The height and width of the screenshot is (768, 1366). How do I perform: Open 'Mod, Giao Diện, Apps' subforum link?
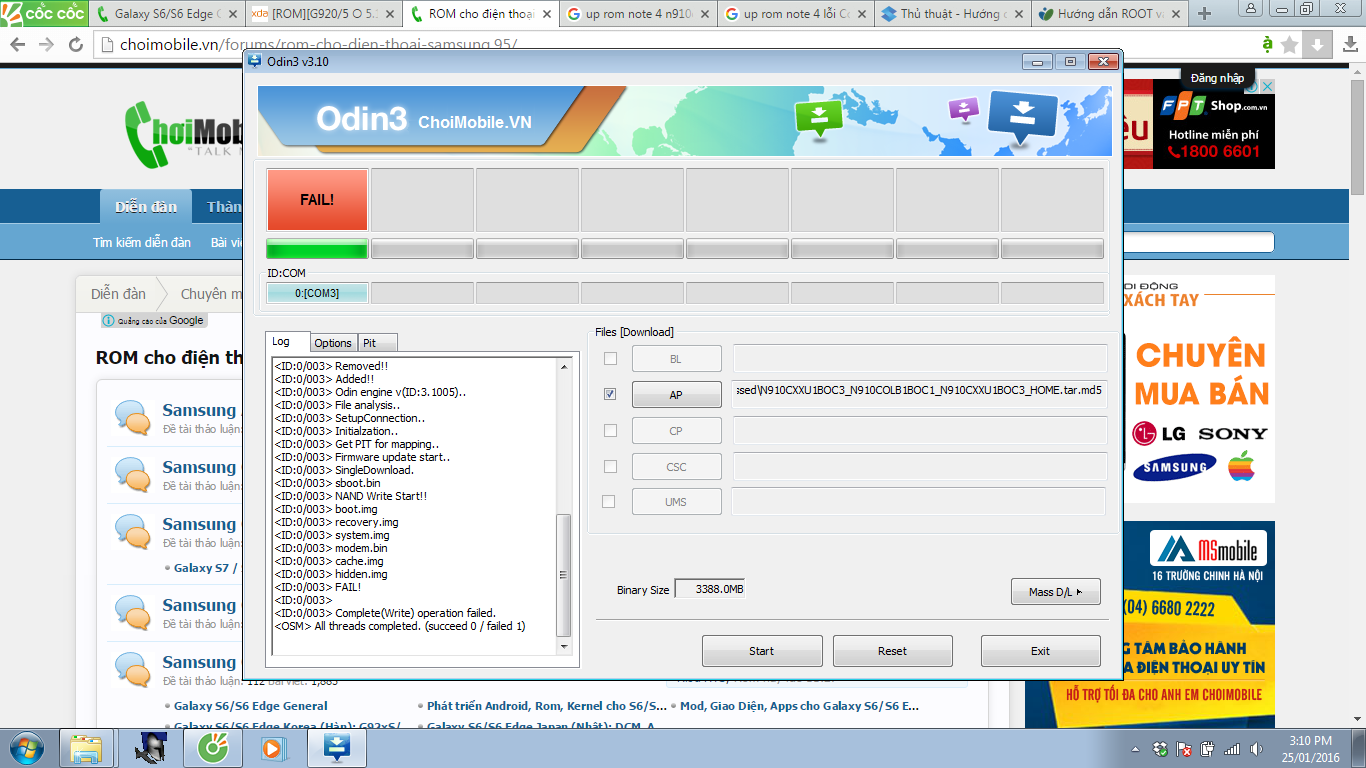coord(799,706)
